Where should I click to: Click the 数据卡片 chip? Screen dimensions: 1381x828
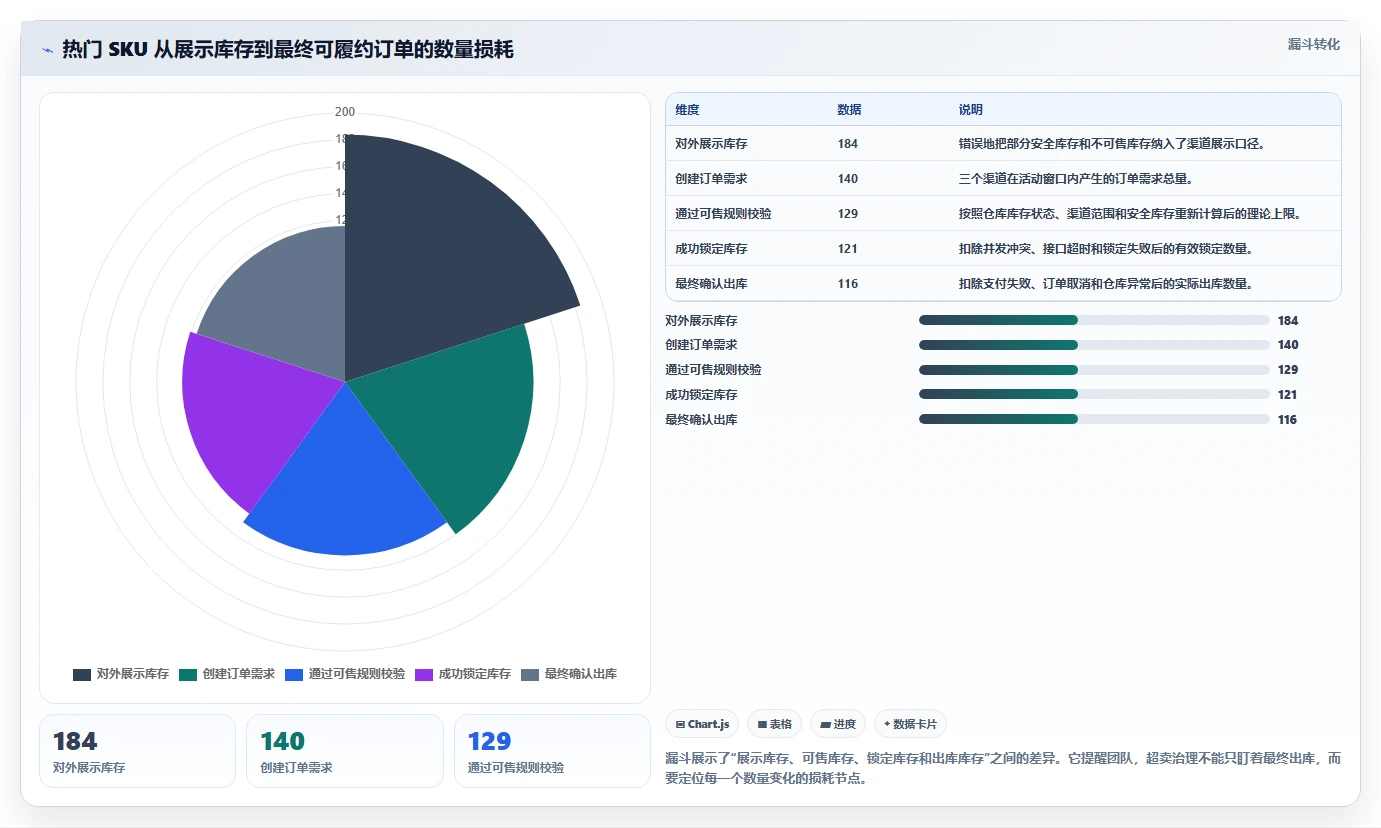tap(910, 724)
